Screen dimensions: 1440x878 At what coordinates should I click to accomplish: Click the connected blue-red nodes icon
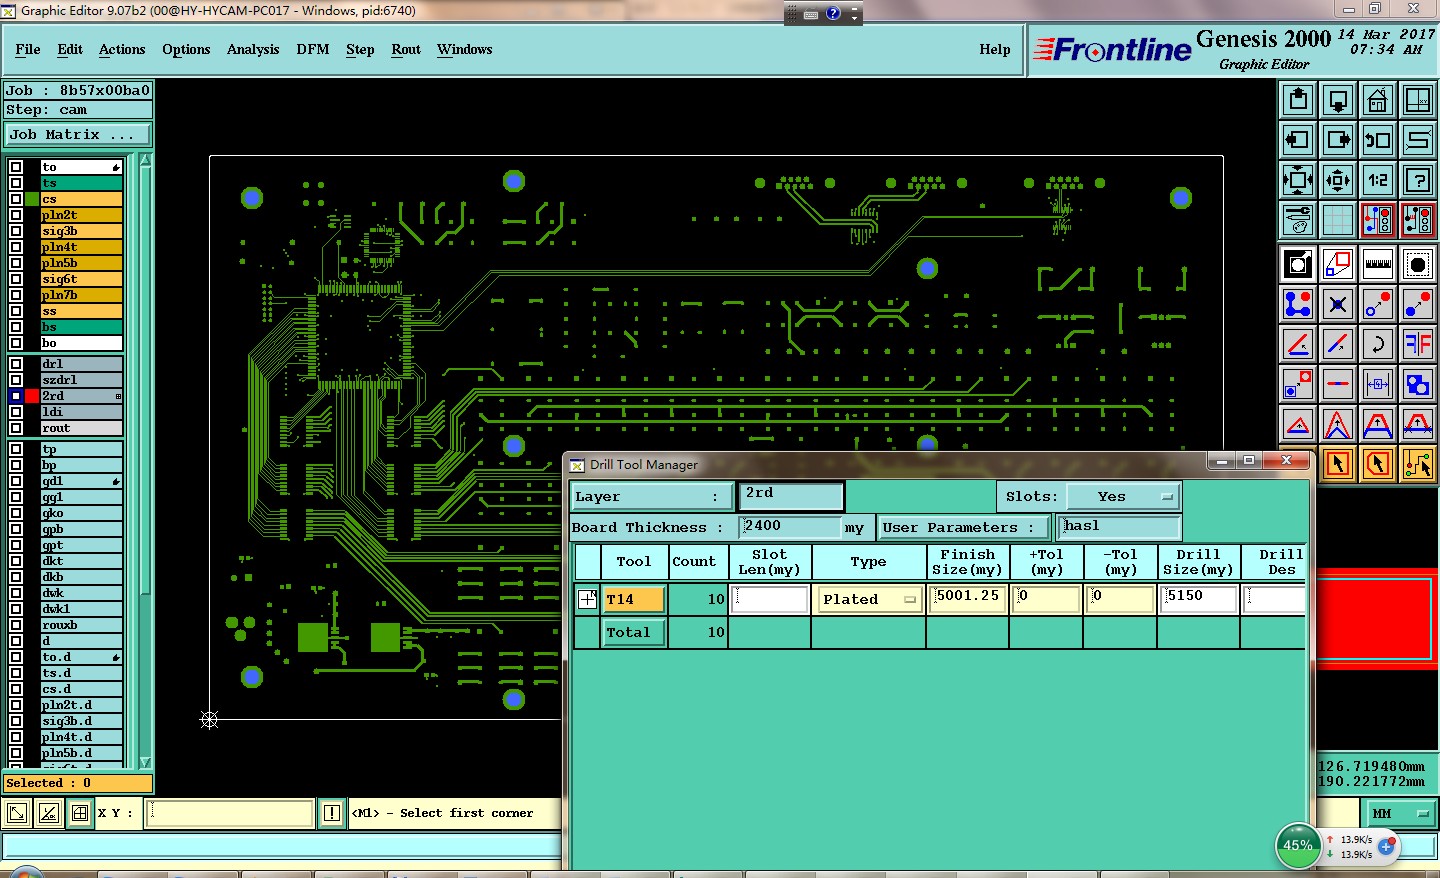[1298, 304]
